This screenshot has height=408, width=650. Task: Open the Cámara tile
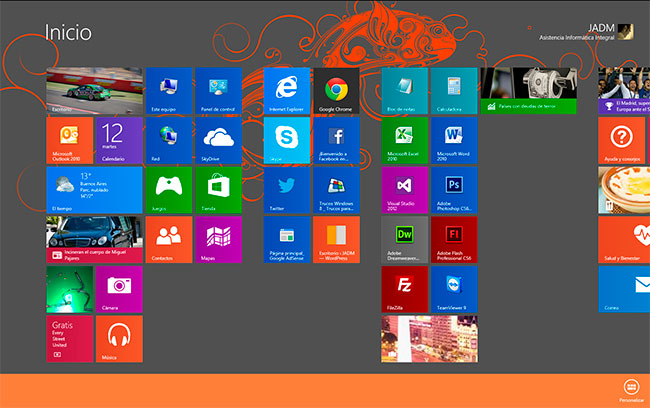pos(119,289)
